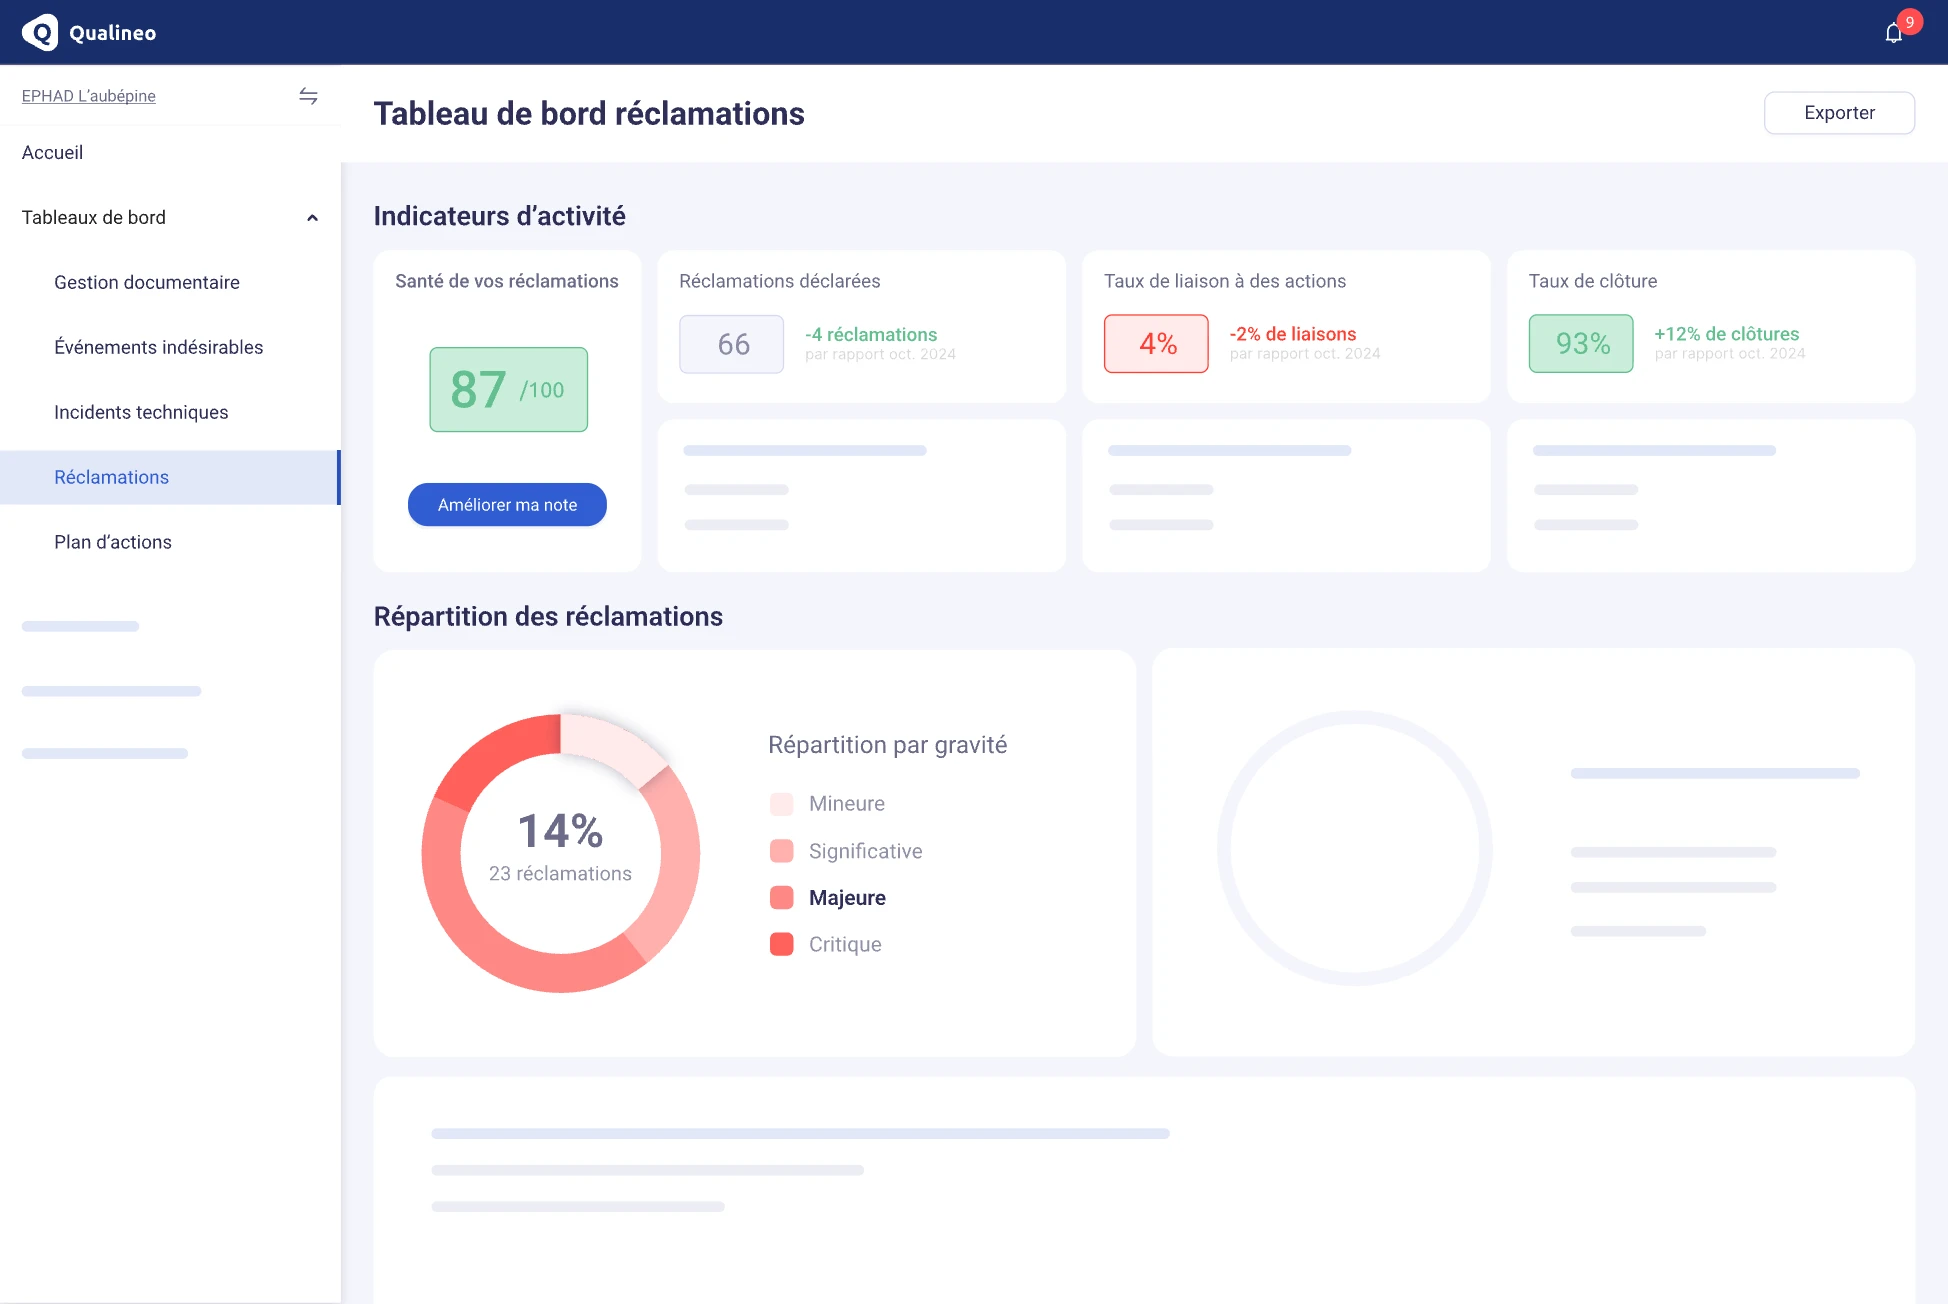The width and height of the screenshot is (1948, 1304).
Task: Select the Majeure legend swatch
Action: 781,898
